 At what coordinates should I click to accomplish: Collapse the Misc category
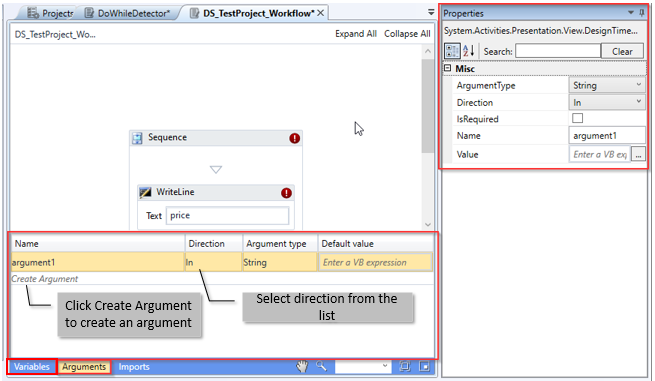[x=448, y=68]
